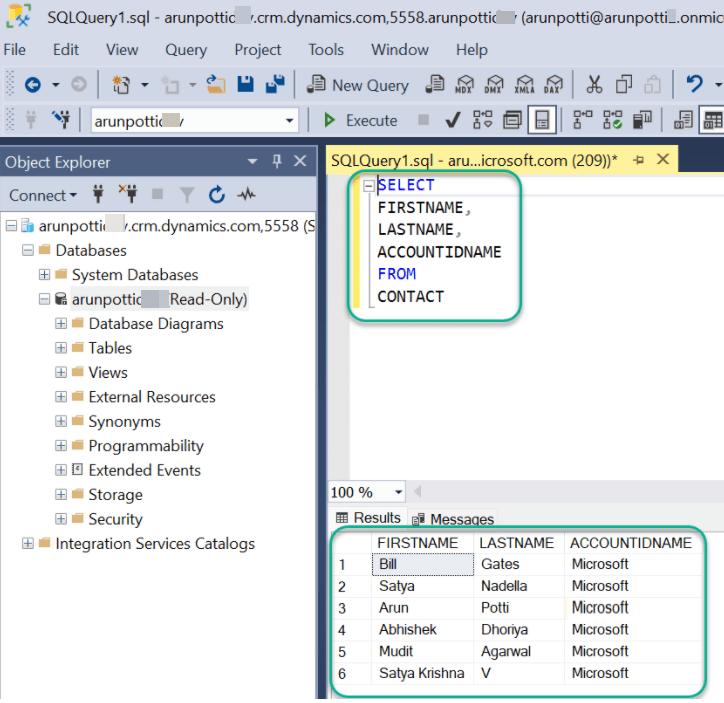Select the Security folder in Object Explorer
Viewport: 724px width, 703px height.
(115, 519)
